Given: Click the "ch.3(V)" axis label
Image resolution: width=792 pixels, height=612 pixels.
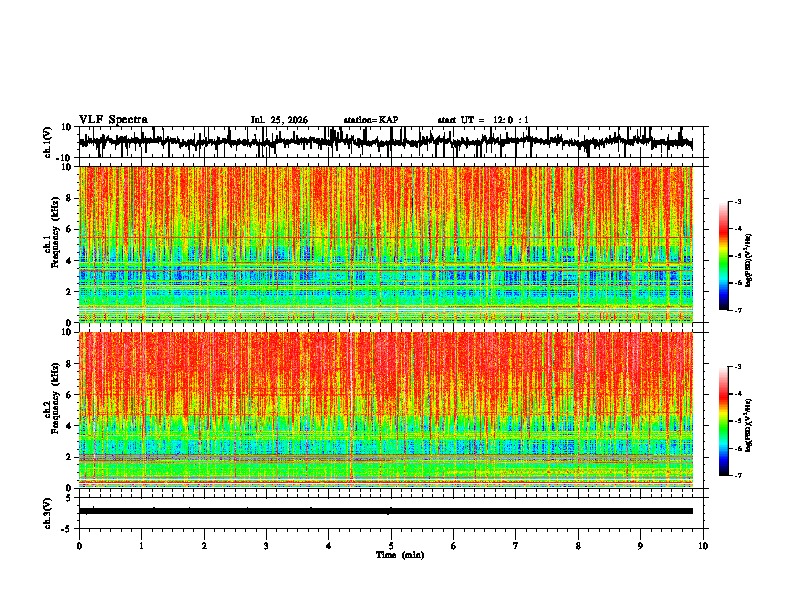Looking at the screenshot, I should click(48, 513).
